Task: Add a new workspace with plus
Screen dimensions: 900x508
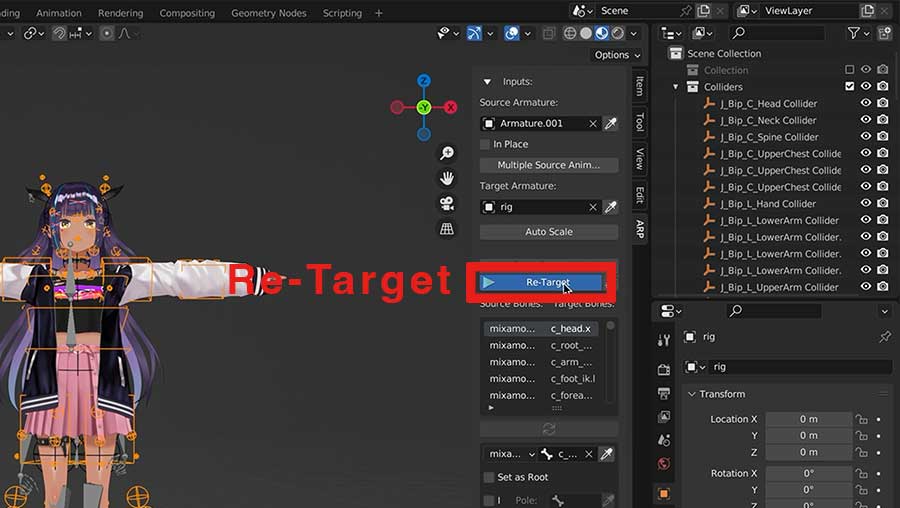Action: click(378, 13)
